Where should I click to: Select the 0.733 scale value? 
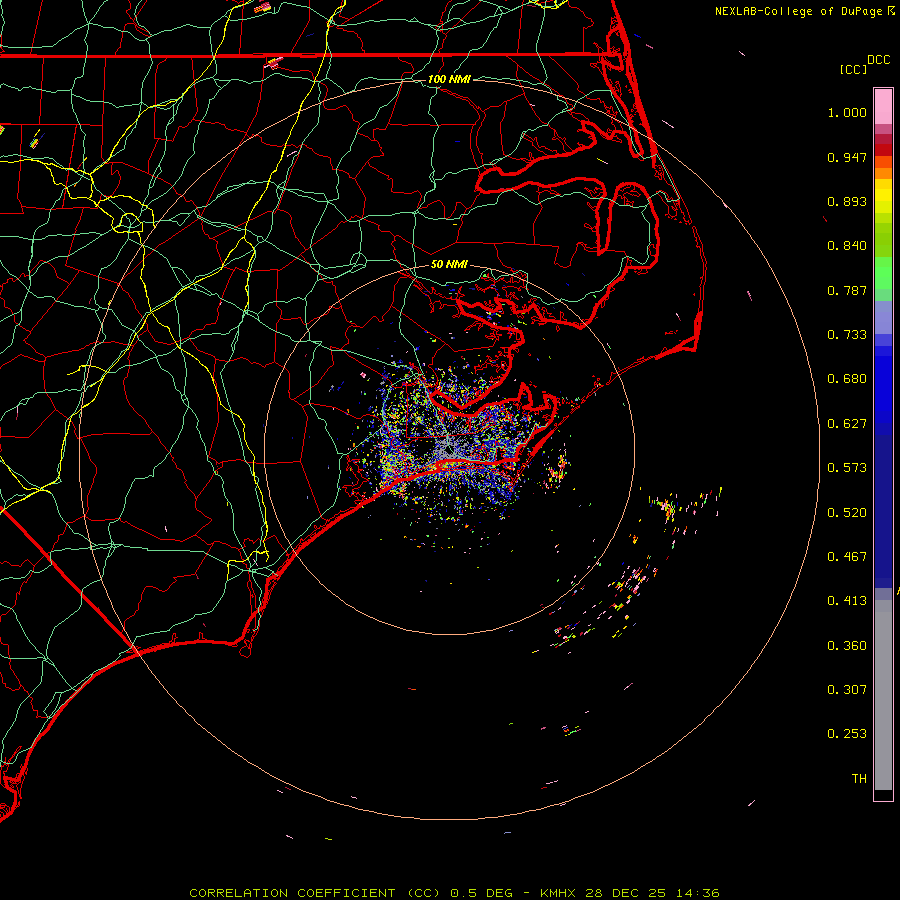click(x=847, y=335)
